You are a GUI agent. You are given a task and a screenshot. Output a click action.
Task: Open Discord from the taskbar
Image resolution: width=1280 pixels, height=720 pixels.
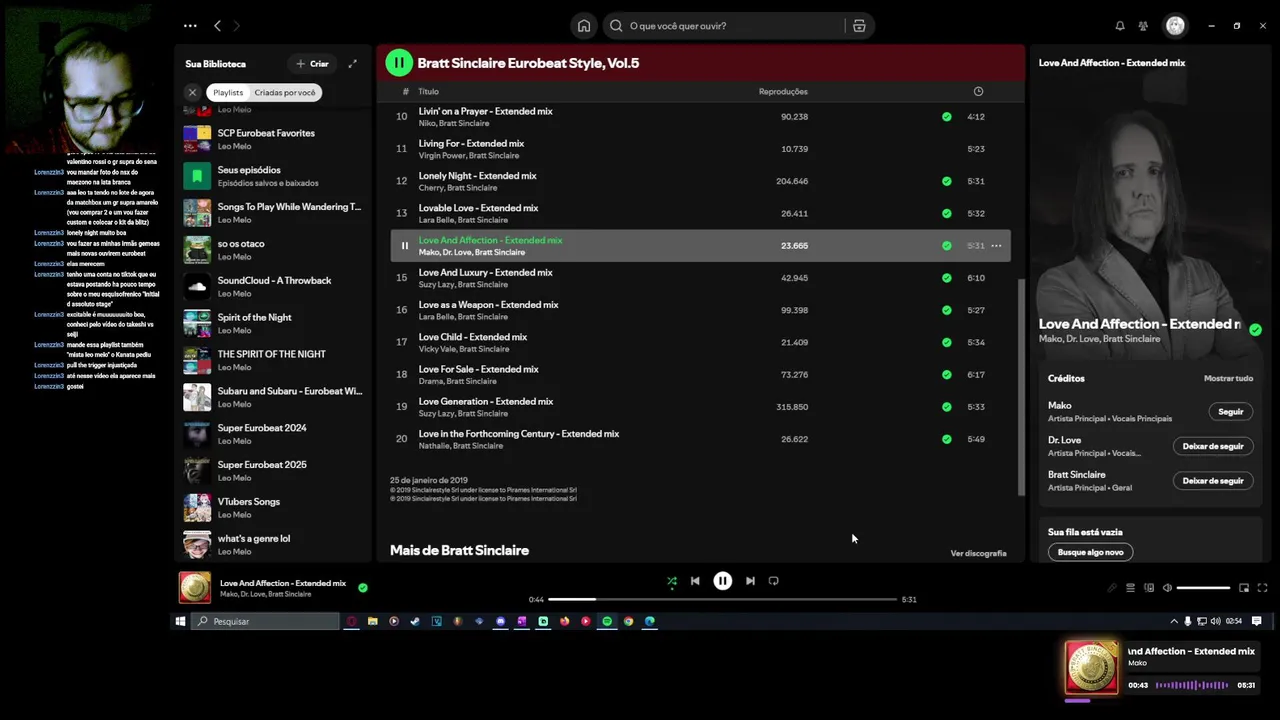click(x=500, y=621)
